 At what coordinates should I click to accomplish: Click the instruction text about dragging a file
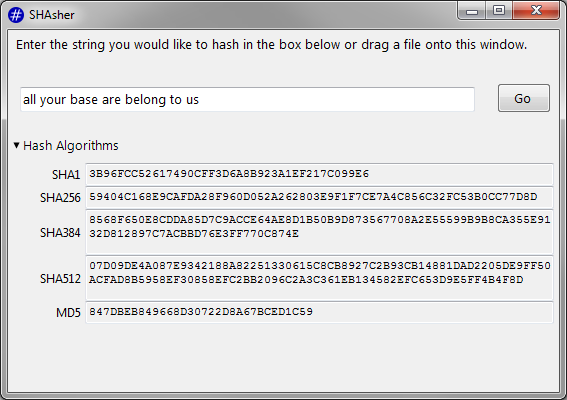(x=272, y=45)
